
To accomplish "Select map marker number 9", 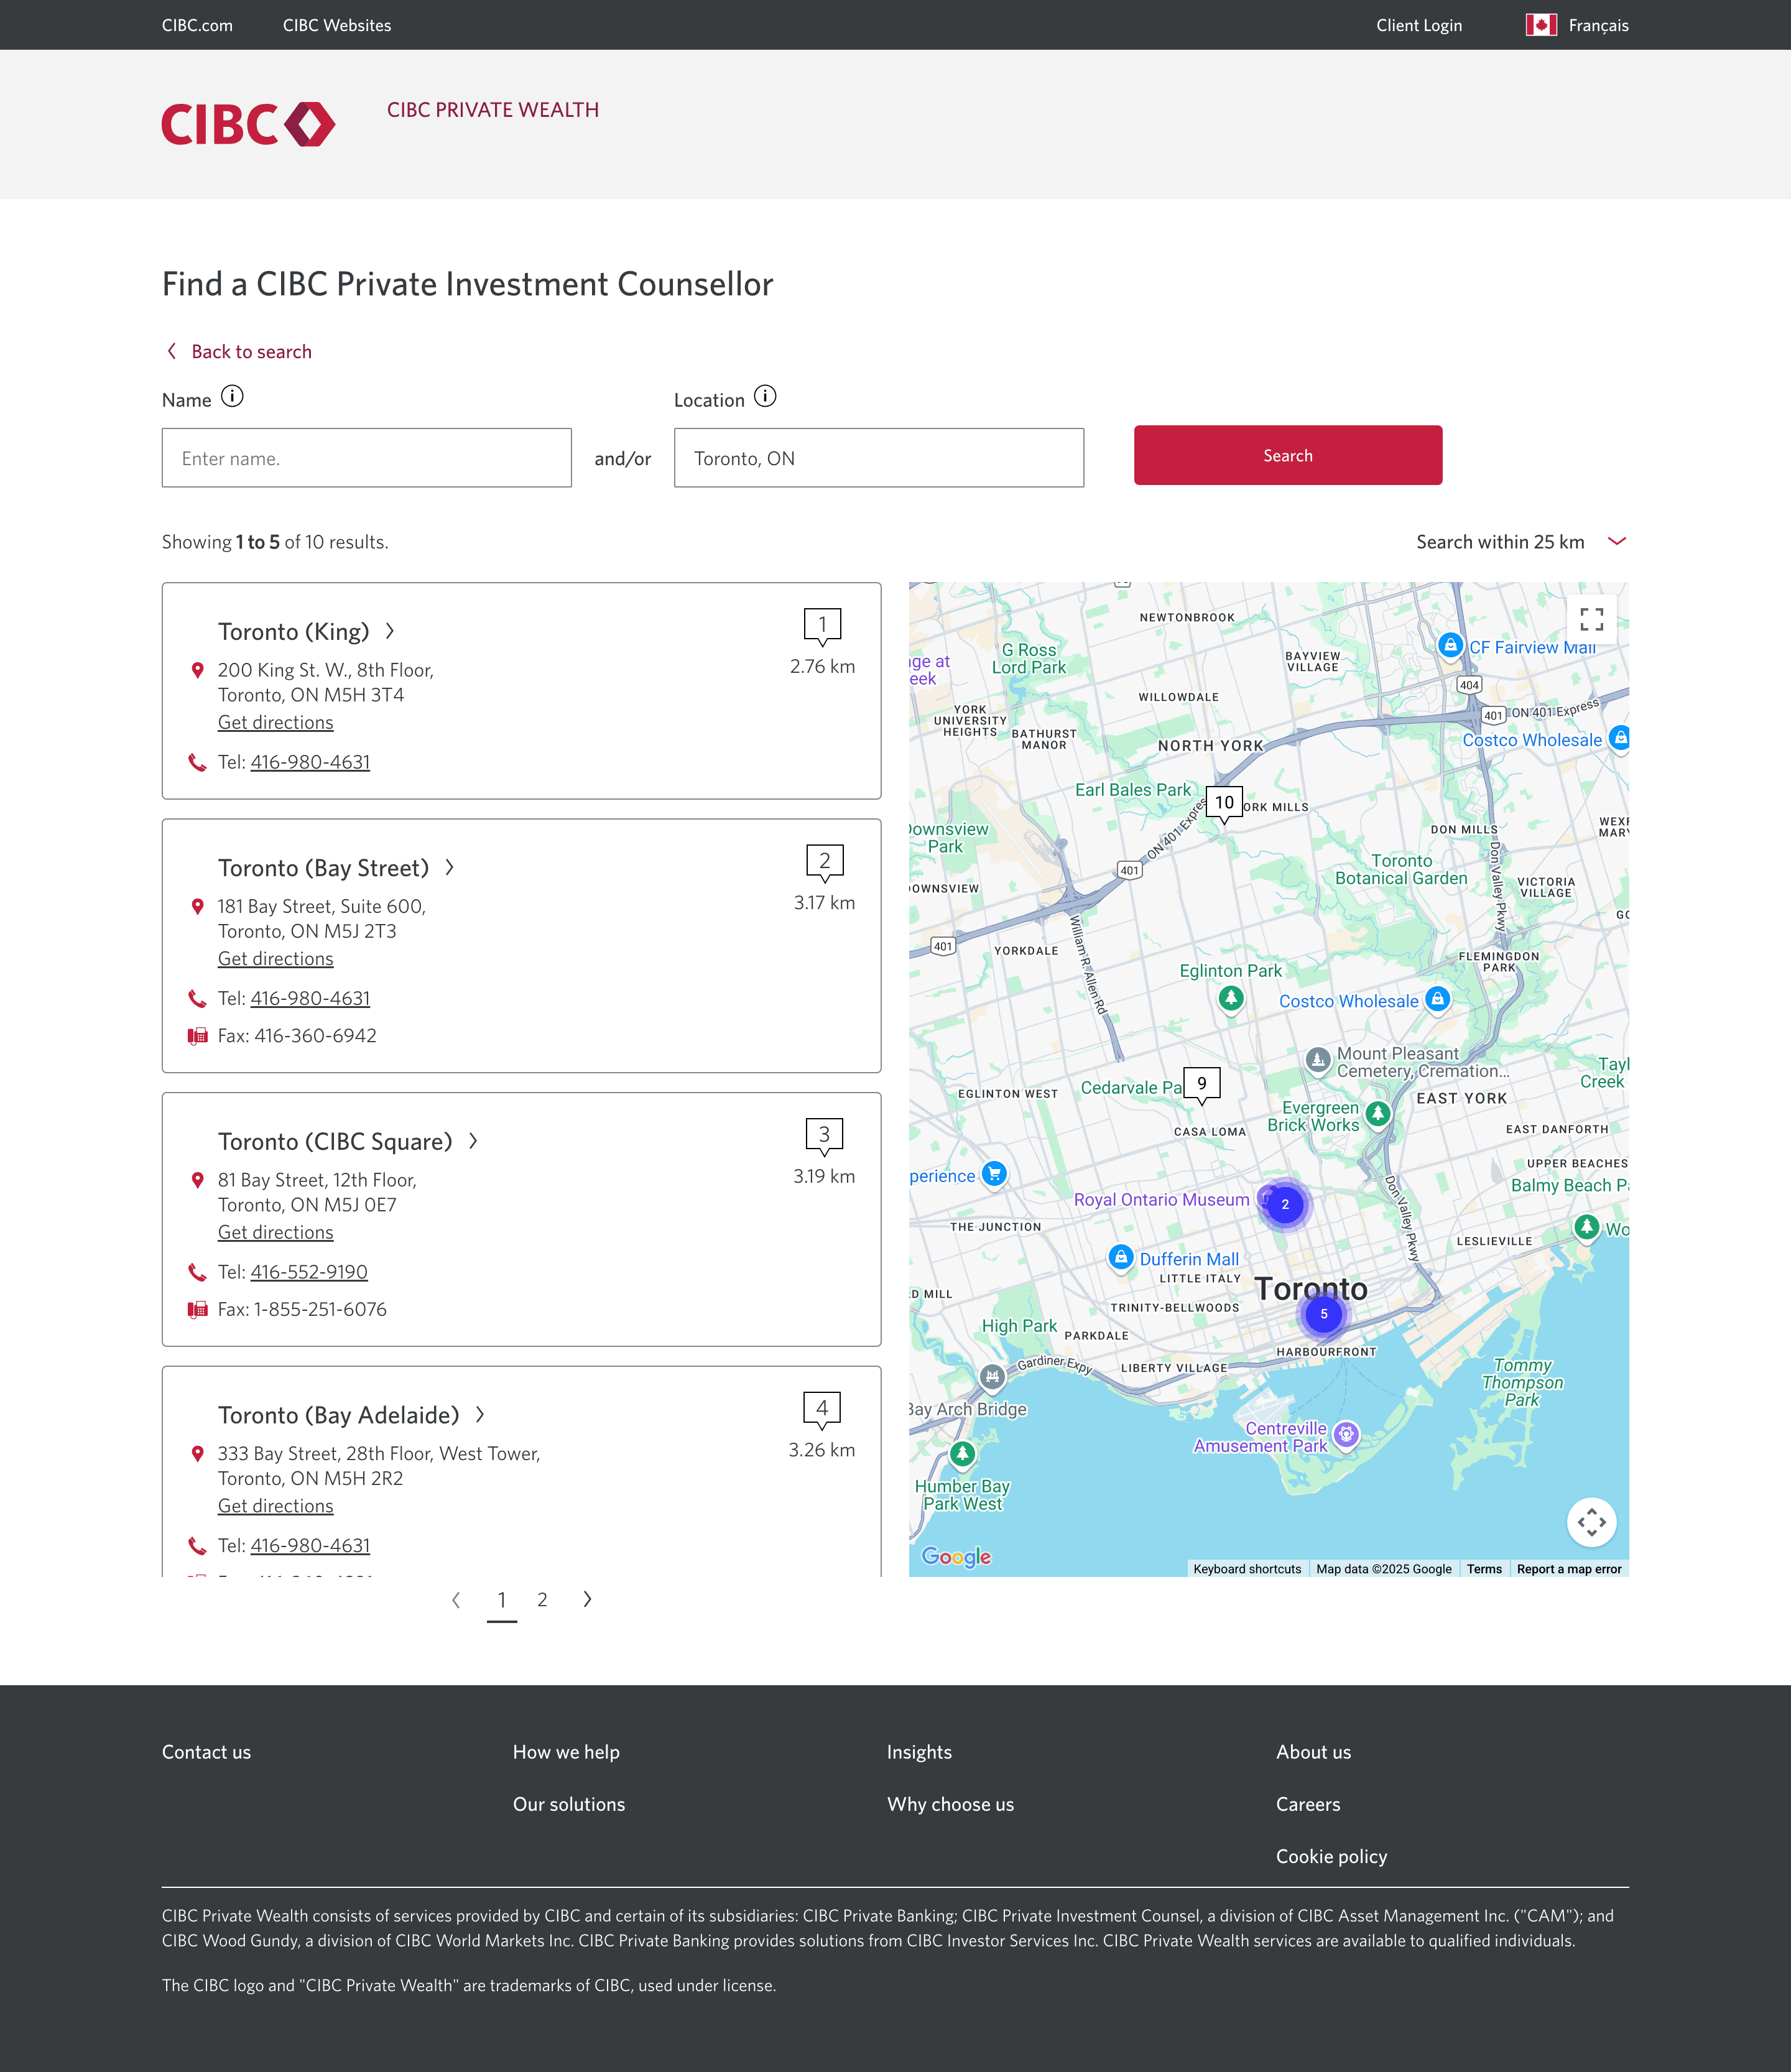I will (x=1202, y=1085).
